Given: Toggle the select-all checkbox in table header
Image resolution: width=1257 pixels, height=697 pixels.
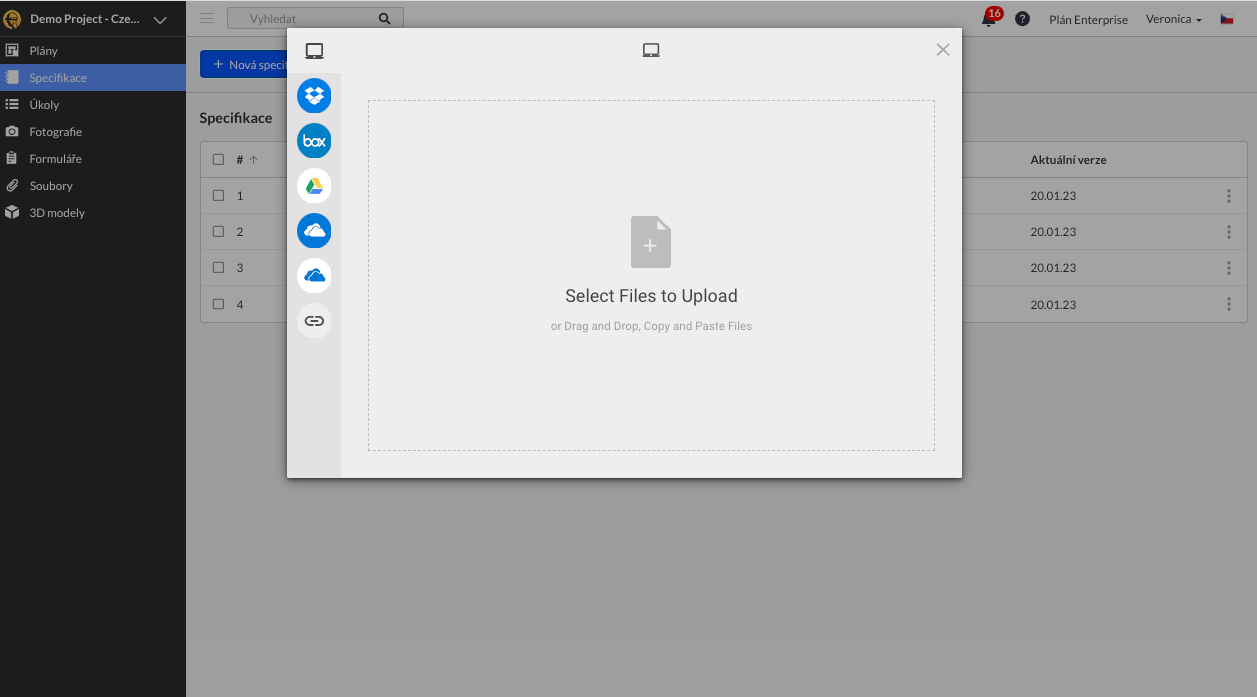Looking at the screenshot, I should (x=219, y=160).
